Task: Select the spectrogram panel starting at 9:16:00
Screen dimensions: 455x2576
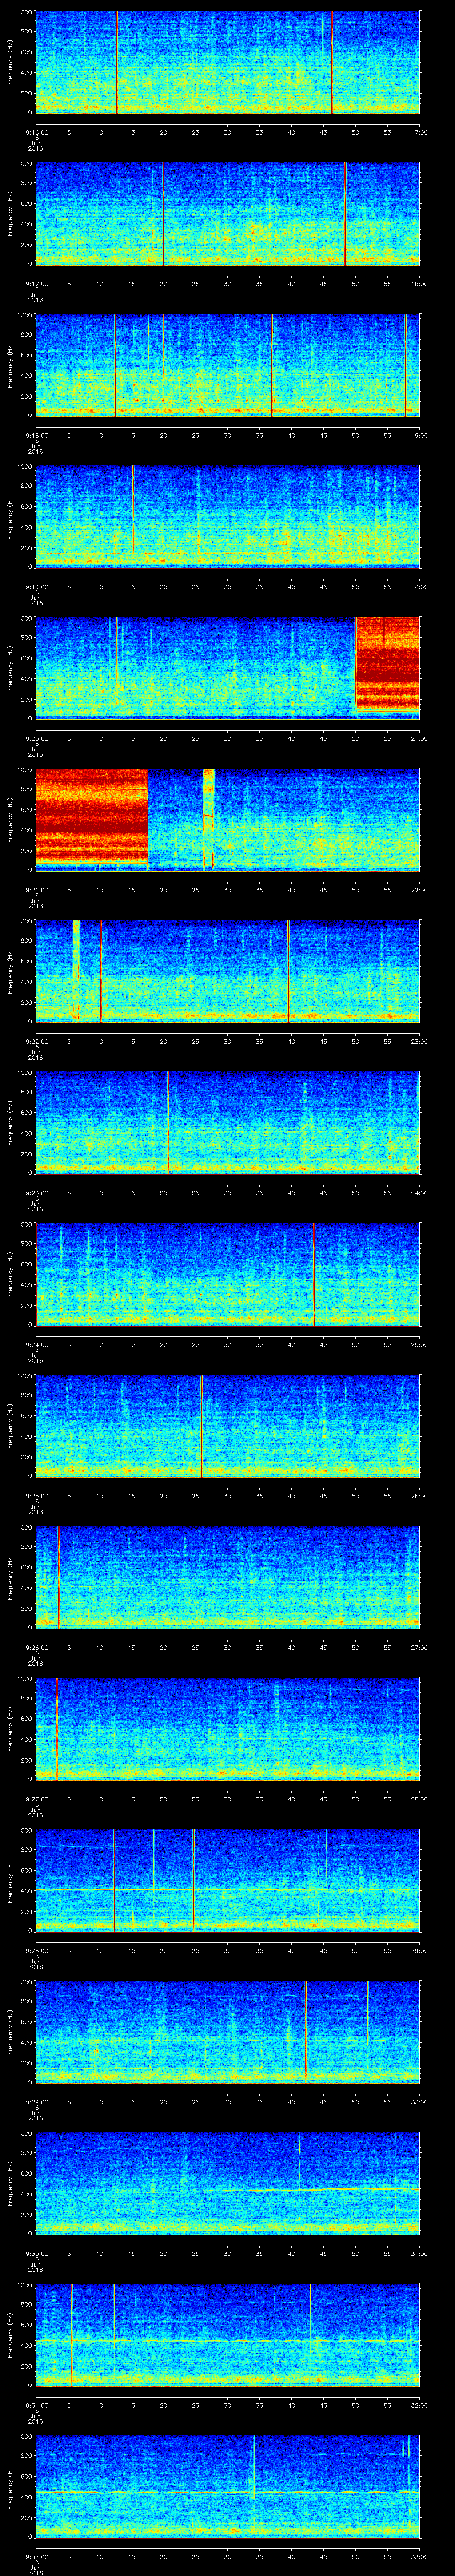Action: tap(228, 62)
